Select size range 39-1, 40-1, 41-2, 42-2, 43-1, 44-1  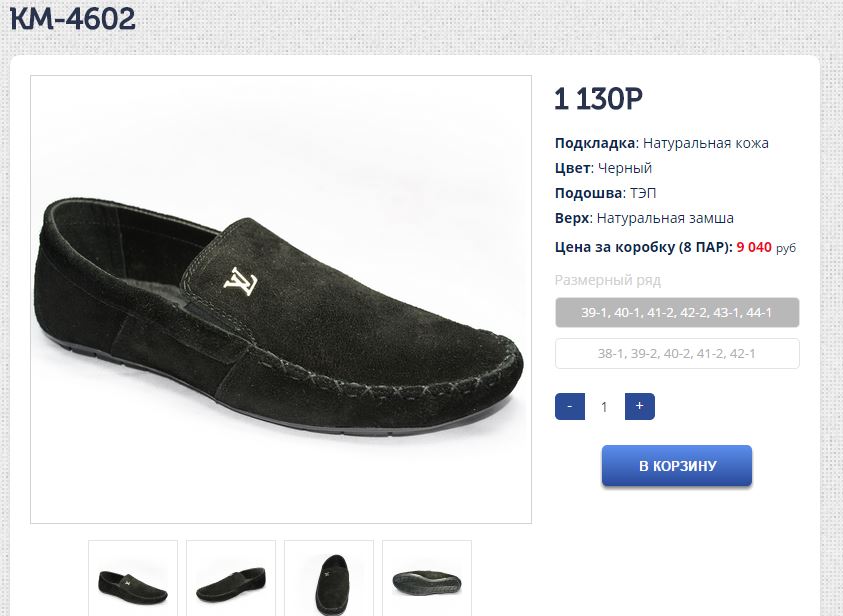677,313
